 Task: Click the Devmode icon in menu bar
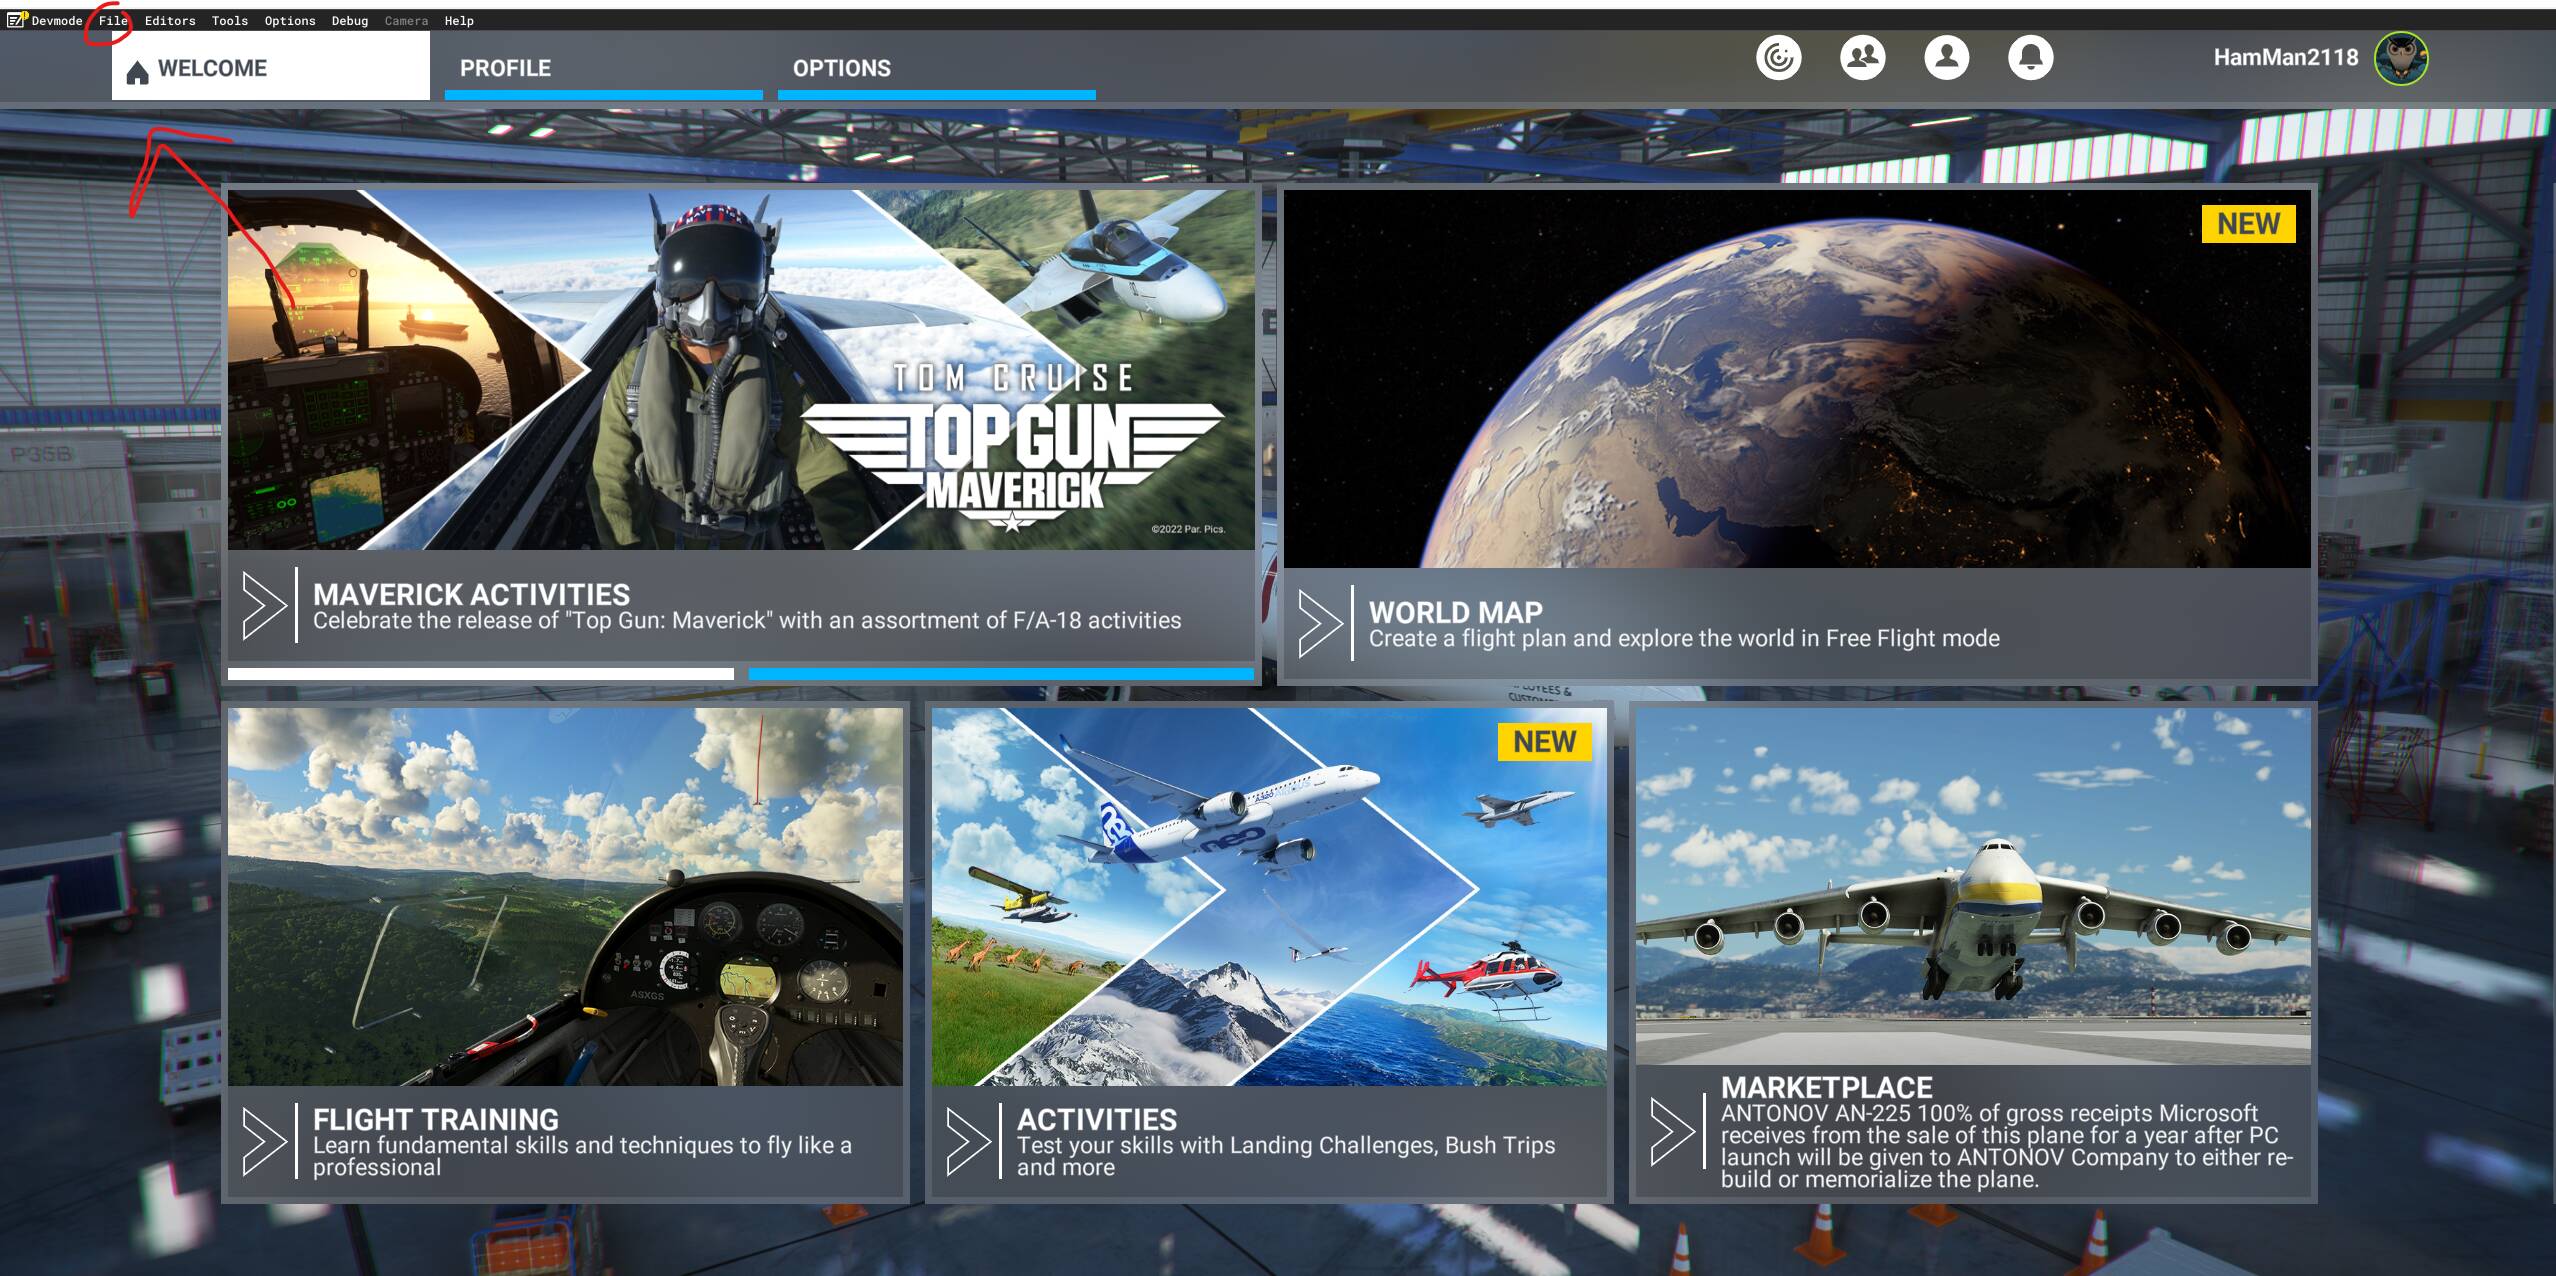point(17,20)
